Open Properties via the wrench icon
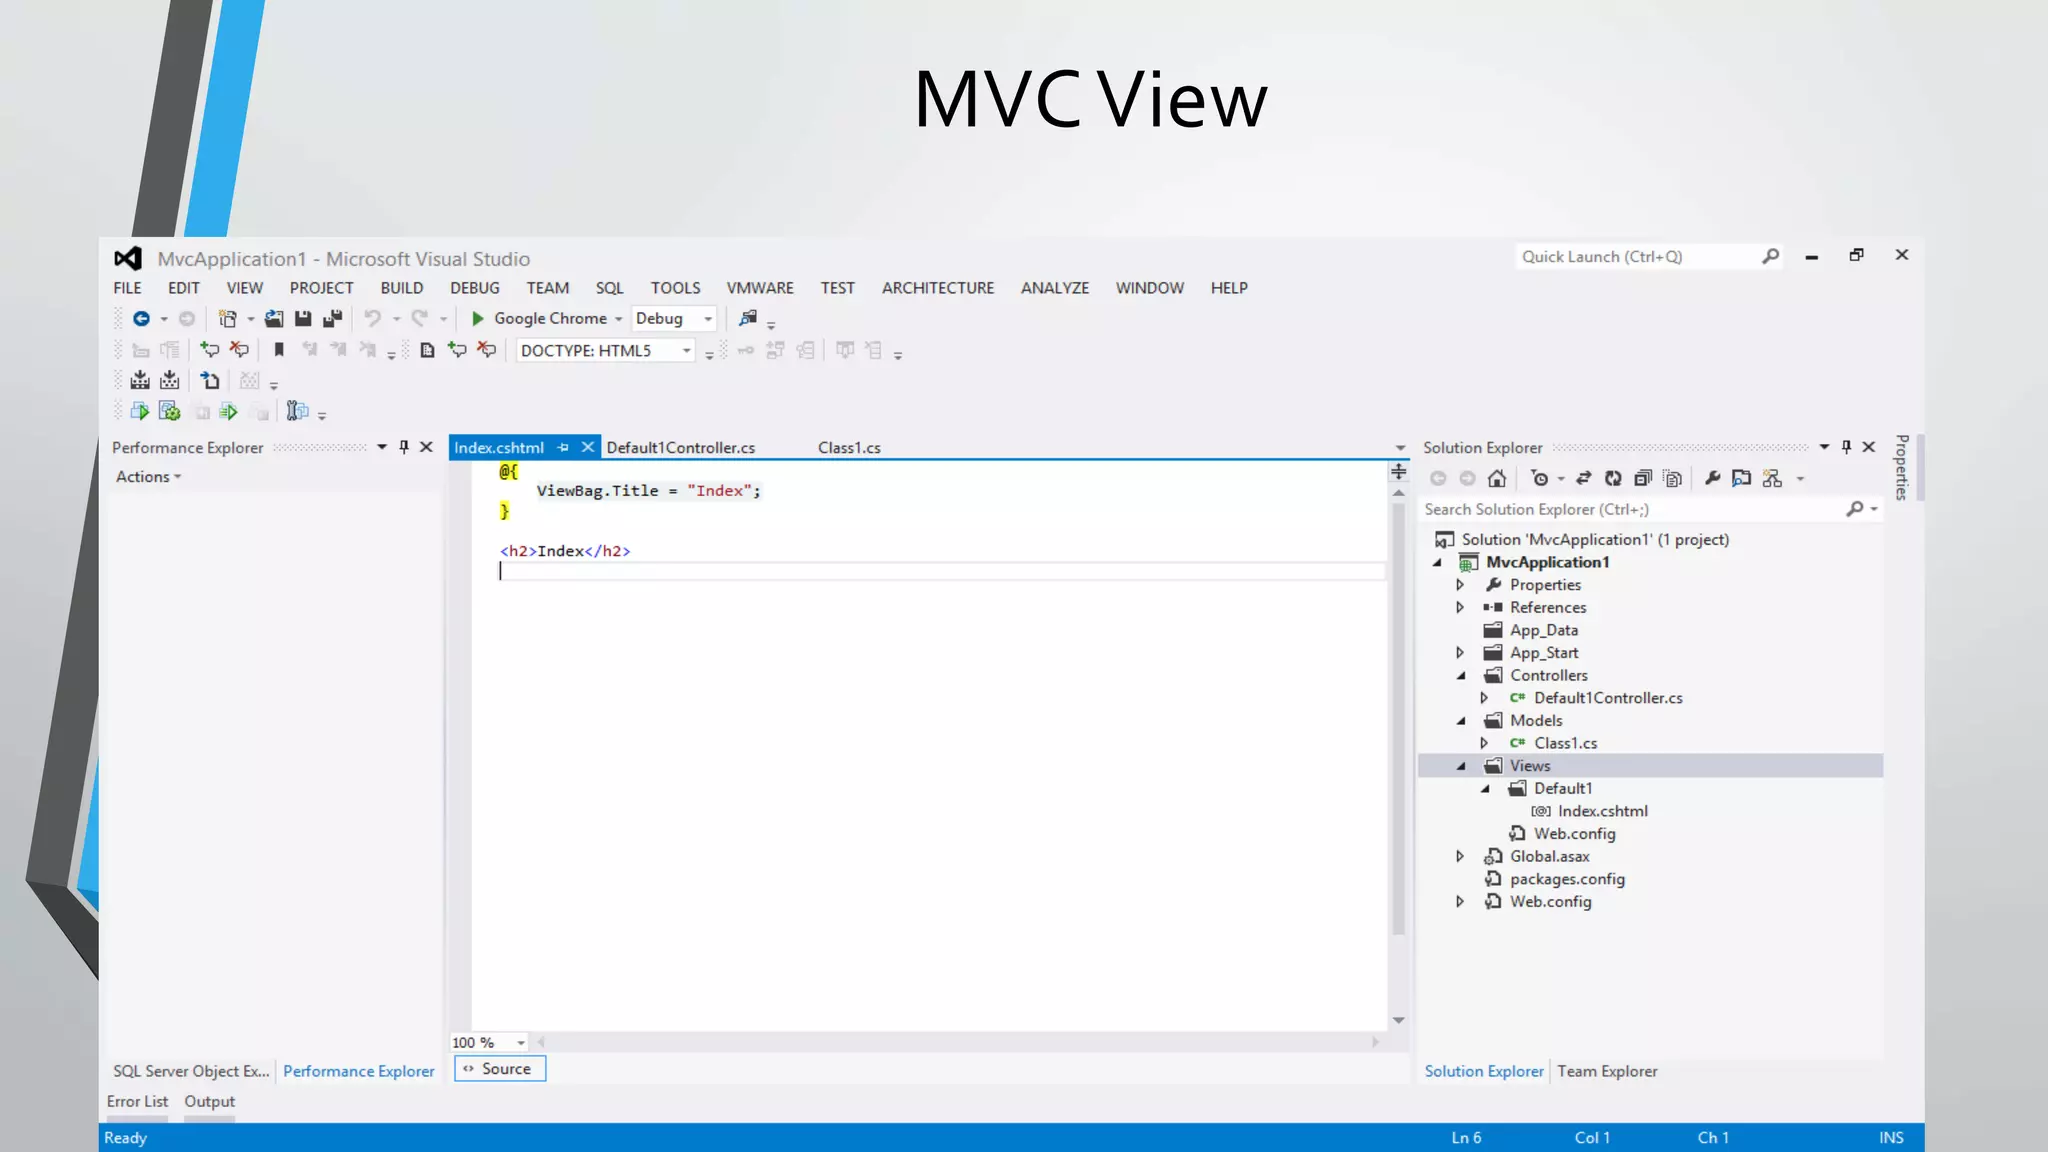 (x=1712, y=479)
